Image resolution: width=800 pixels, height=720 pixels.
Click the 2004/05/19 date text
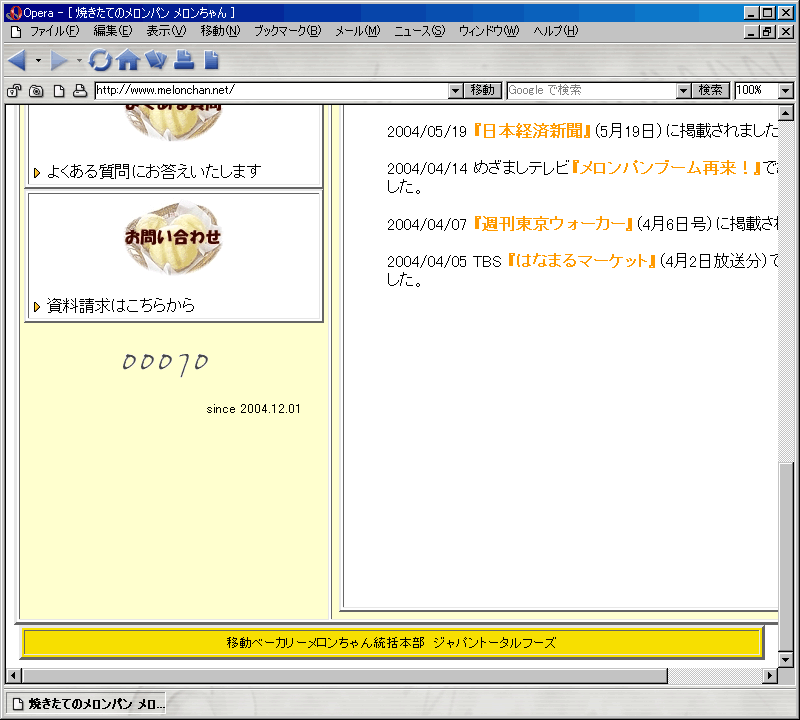[x=427, y=132]
